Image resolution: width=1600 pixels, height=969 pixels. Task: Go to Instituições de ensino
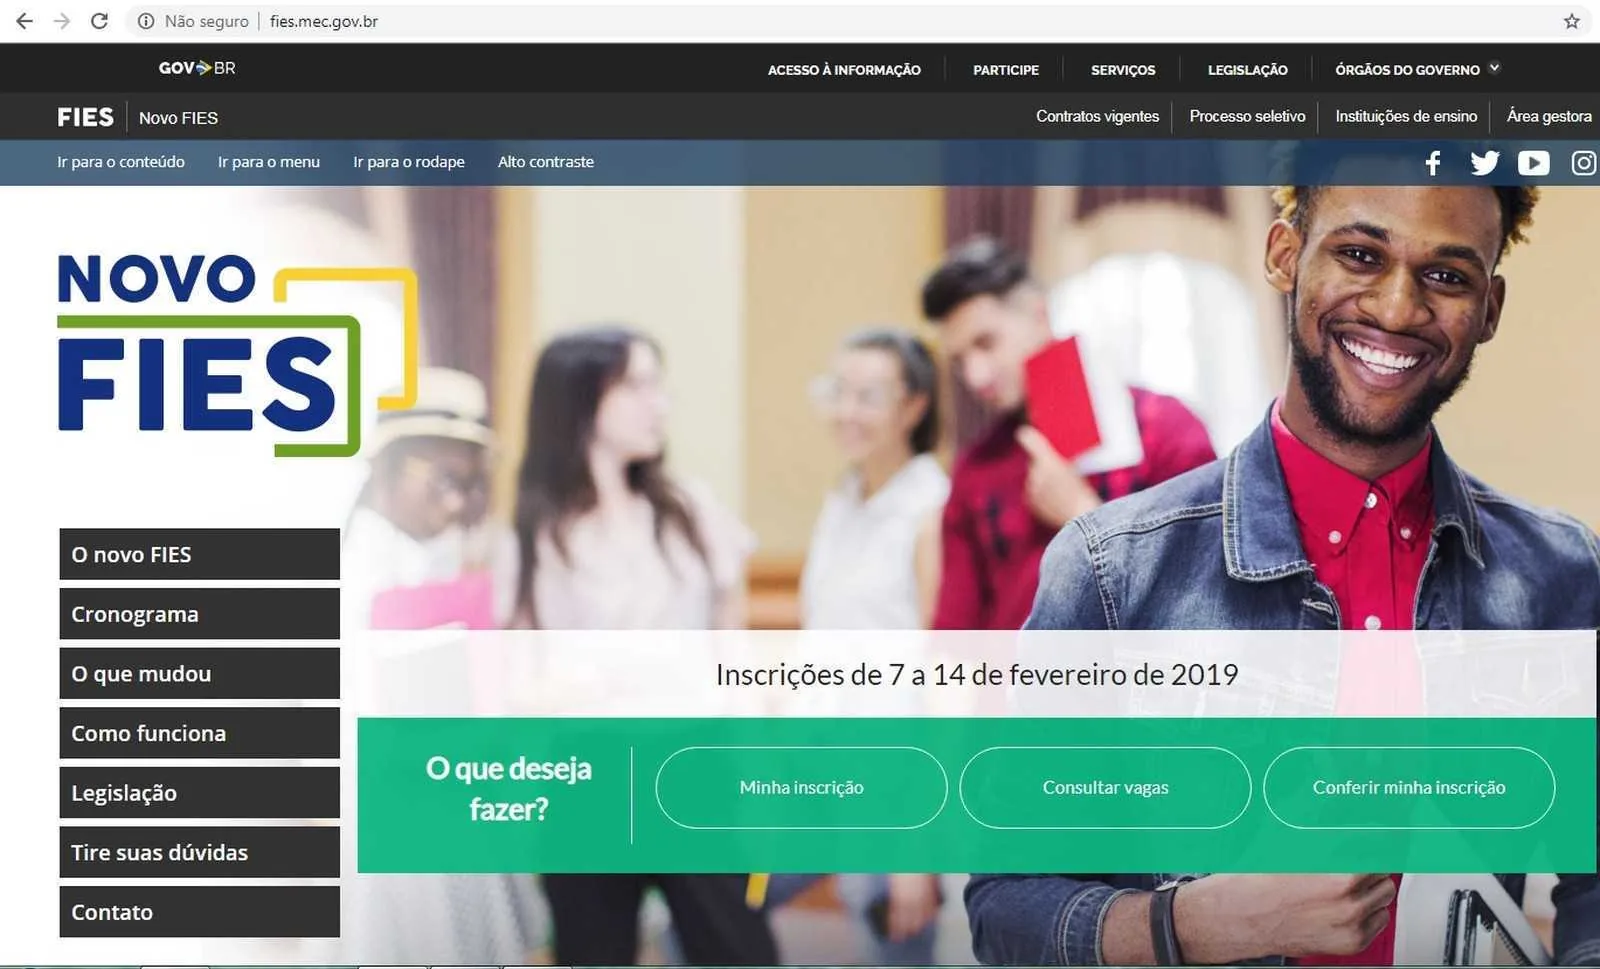tap(1406, 116)
